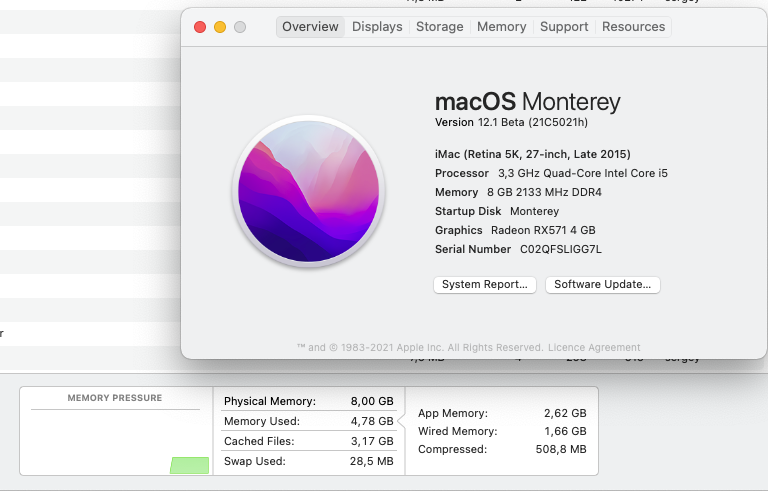This screenshot has width=768, height=491.
Task: Click the Processor 3,3 GHz Quad-Core Intel Core i5 line
Action: (x=551, y=173)
